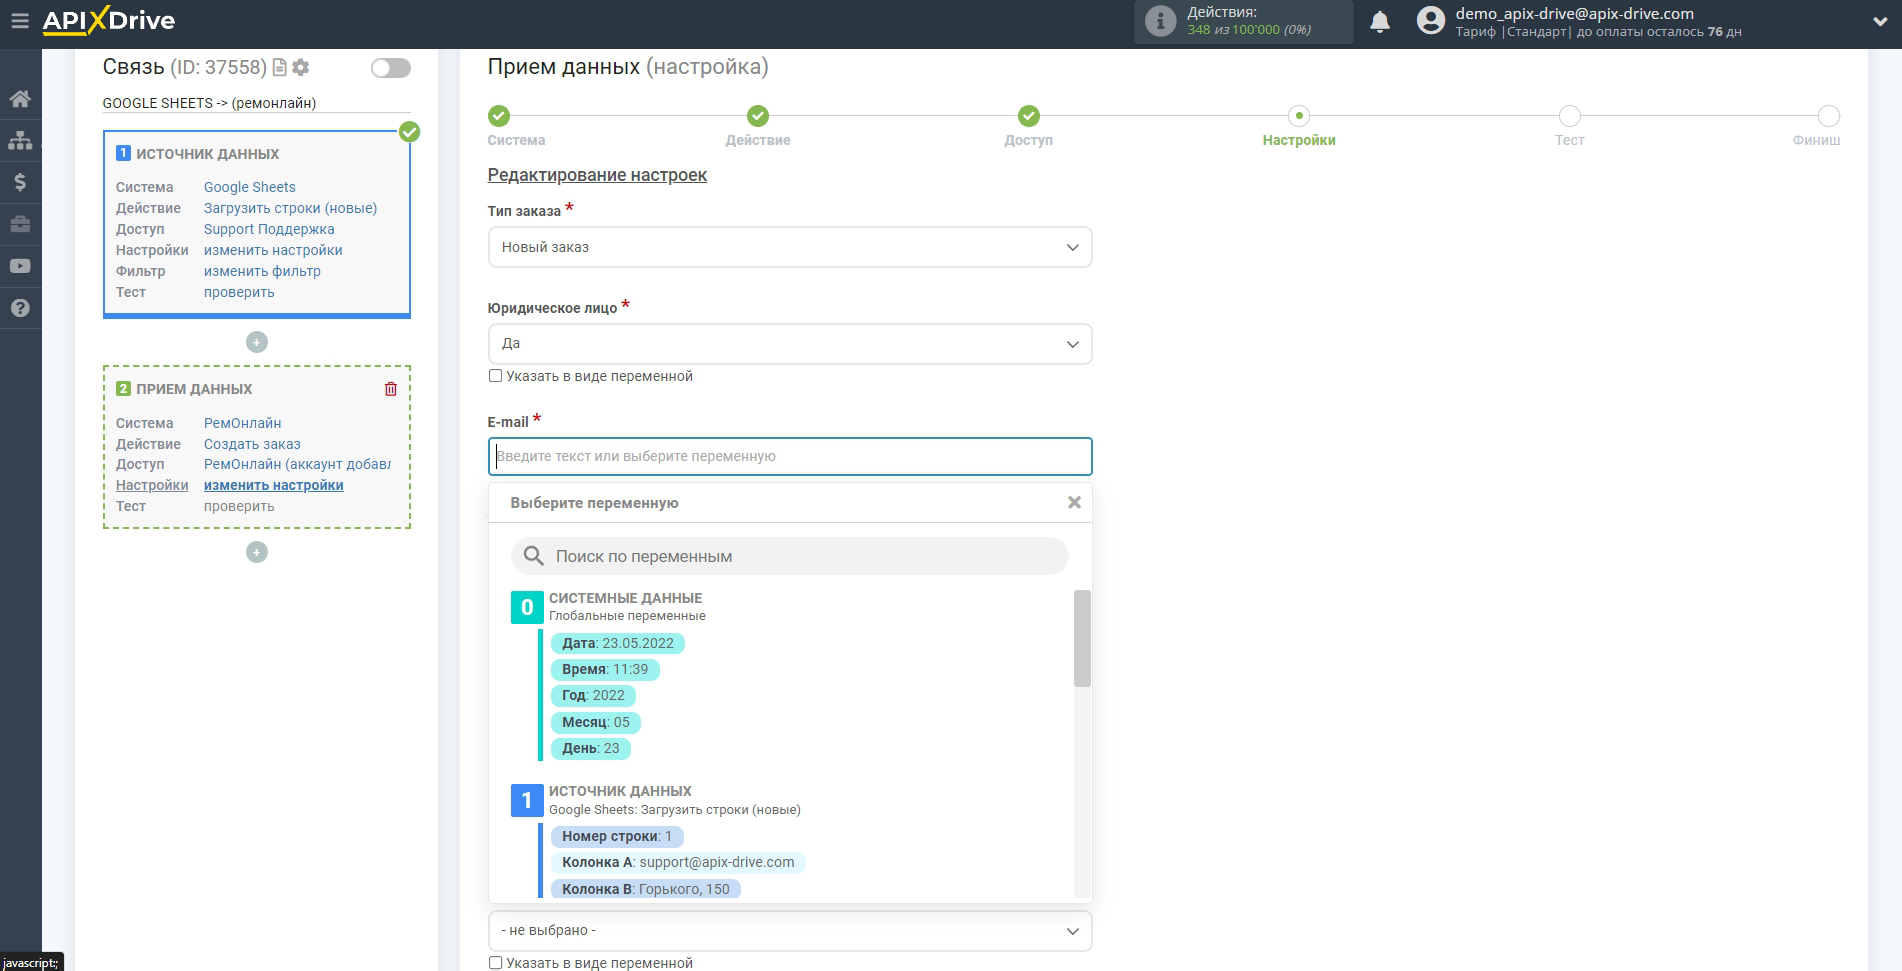This screenshot has height=971, width=1902.
Task: Check the bottom 'Указать в виде переменной' checkbox
Action: 495,963
